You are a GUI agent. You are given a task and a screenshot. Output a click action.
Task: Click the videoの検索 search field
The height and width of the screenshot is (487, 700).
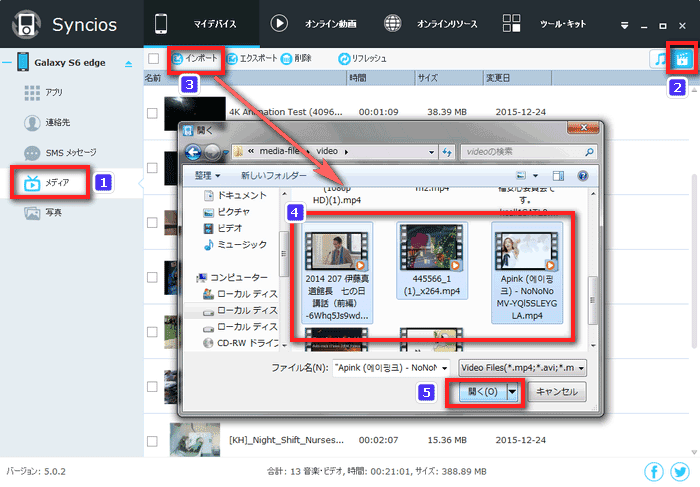(529, 152)
